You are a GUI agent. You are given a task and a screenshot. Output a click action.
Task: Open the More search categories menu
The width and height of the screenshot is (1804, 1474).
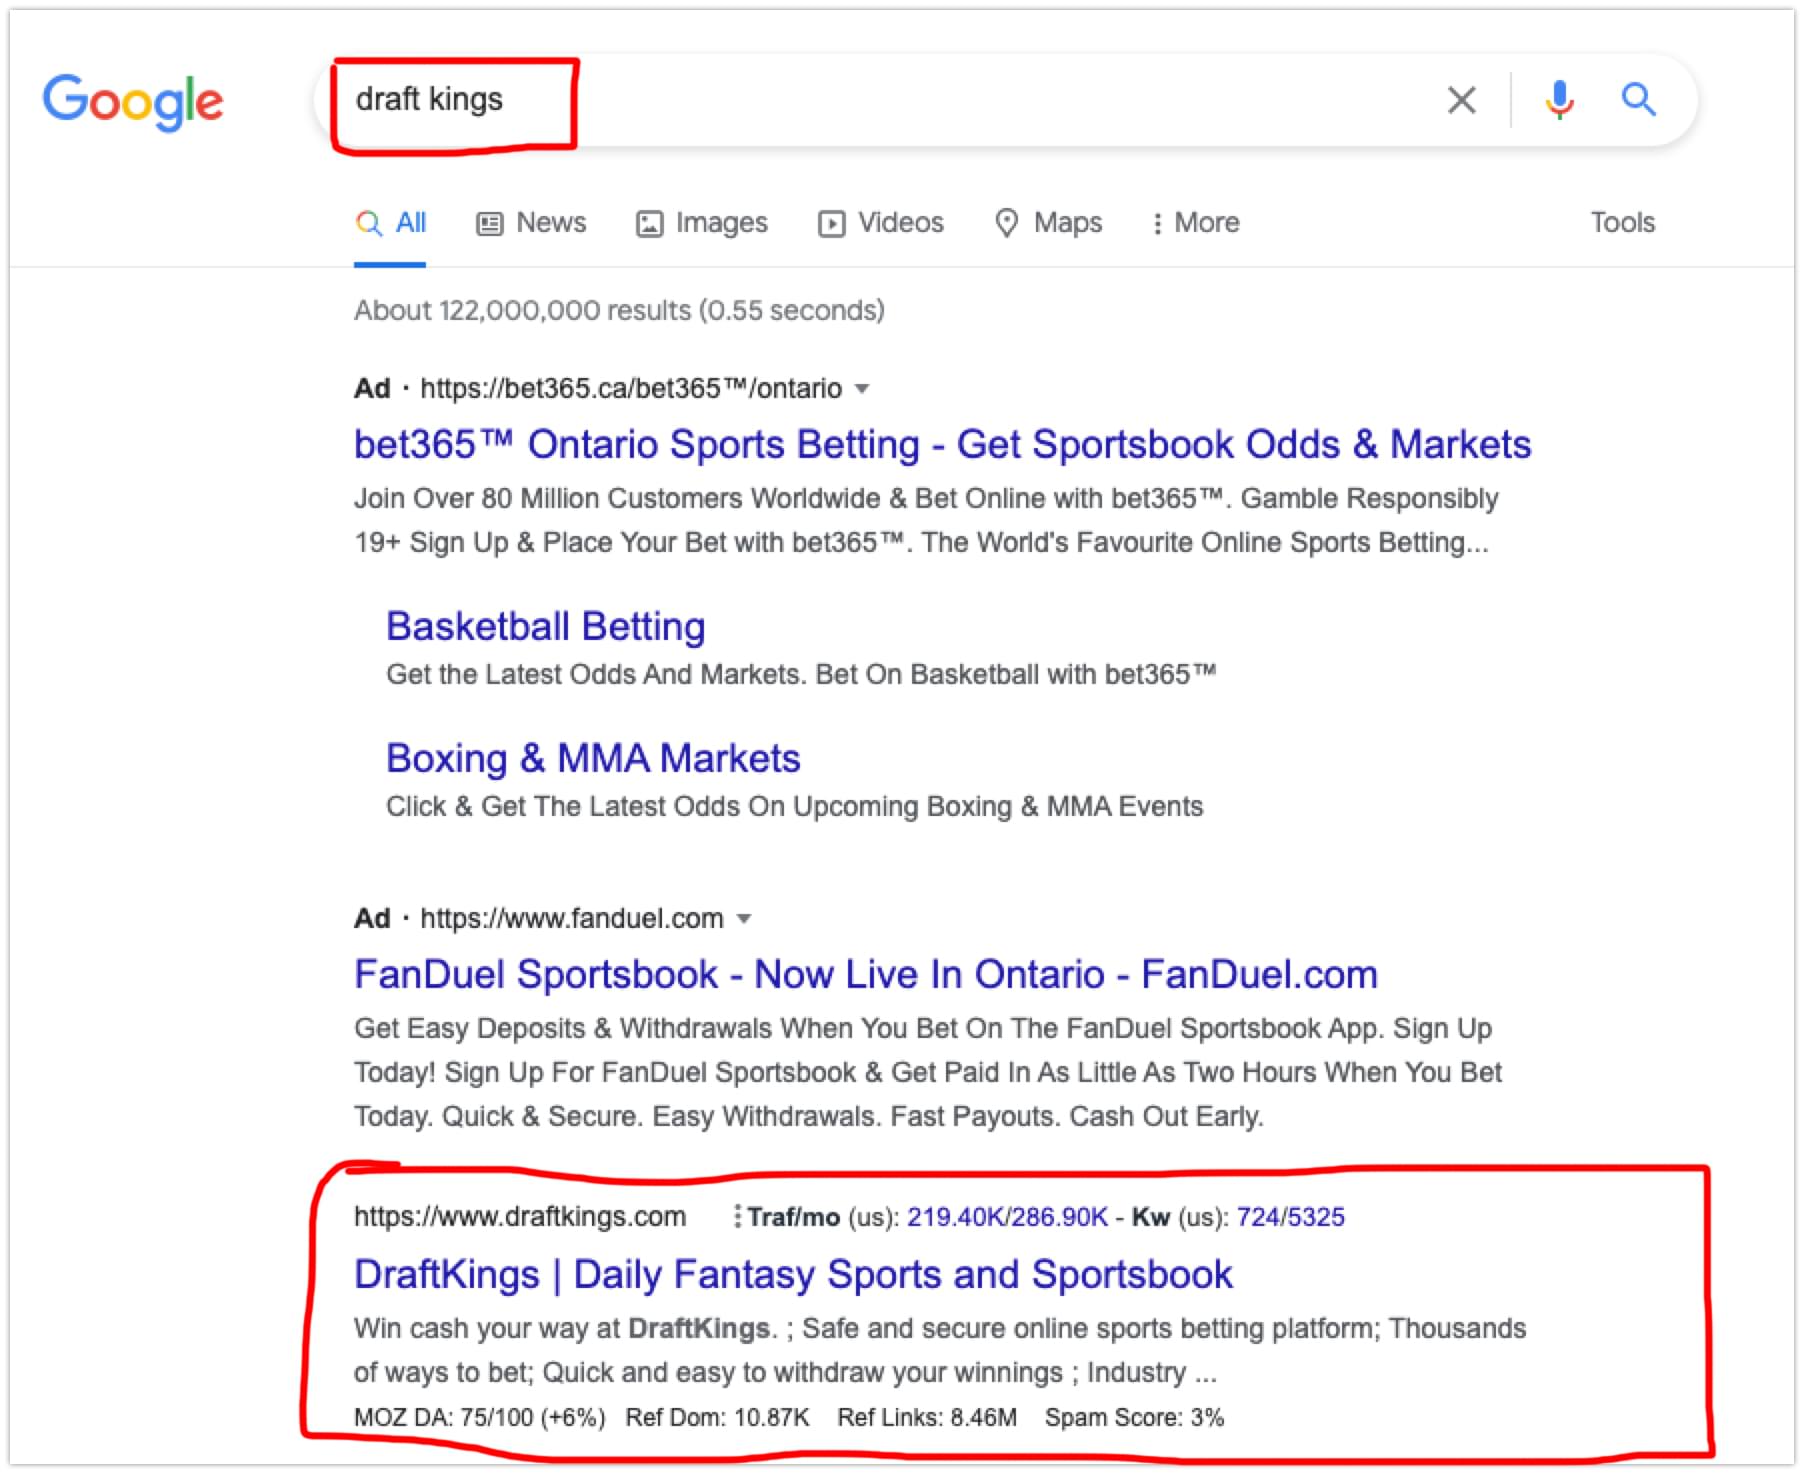pos(1195,223)
